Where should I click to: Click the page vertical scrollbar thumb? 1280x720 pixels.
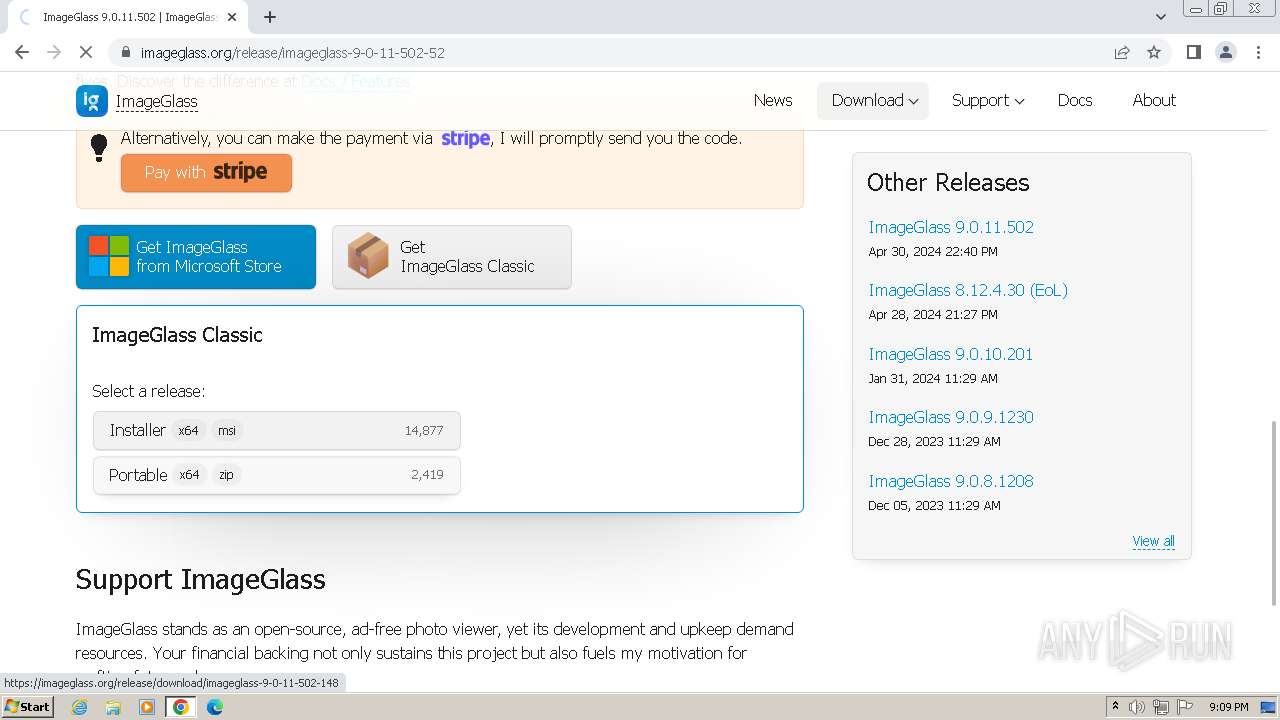(1273, 512)
